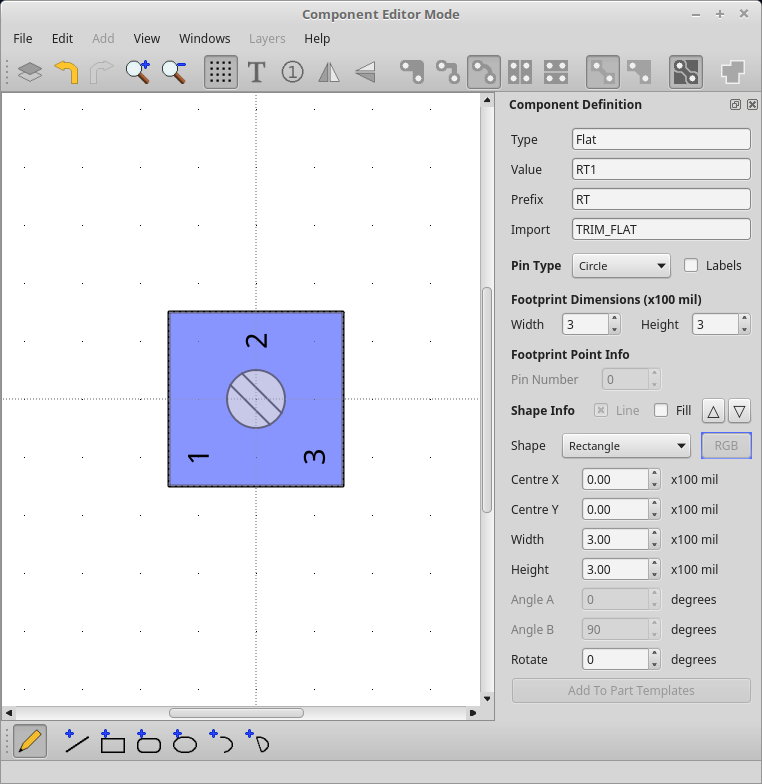Undo with the yellow arrow icon

coord(66,72)
